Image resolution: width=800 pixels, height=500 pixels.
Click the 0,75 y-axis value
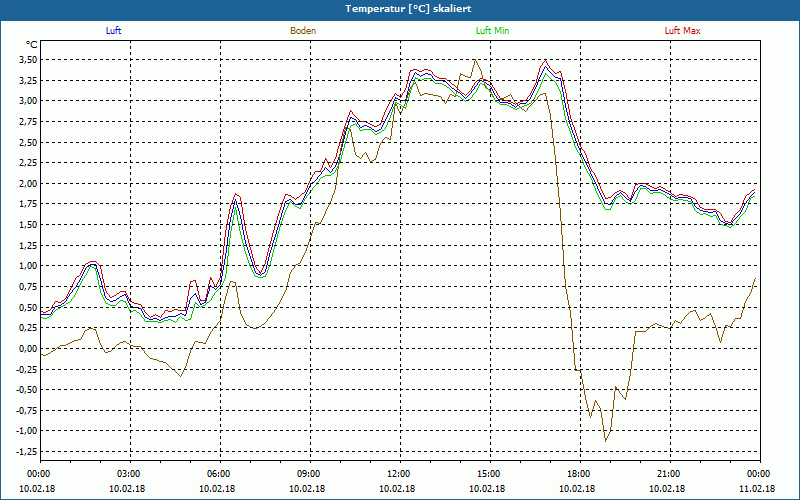(27, 287)
